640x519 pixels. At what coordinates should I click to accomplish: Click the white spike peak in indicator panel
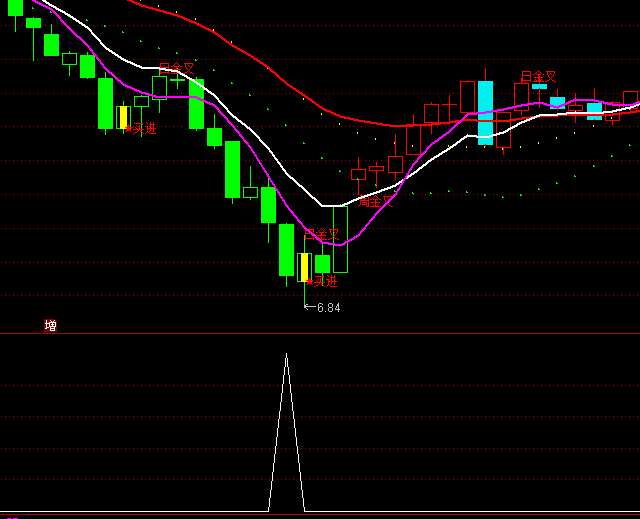286,356
